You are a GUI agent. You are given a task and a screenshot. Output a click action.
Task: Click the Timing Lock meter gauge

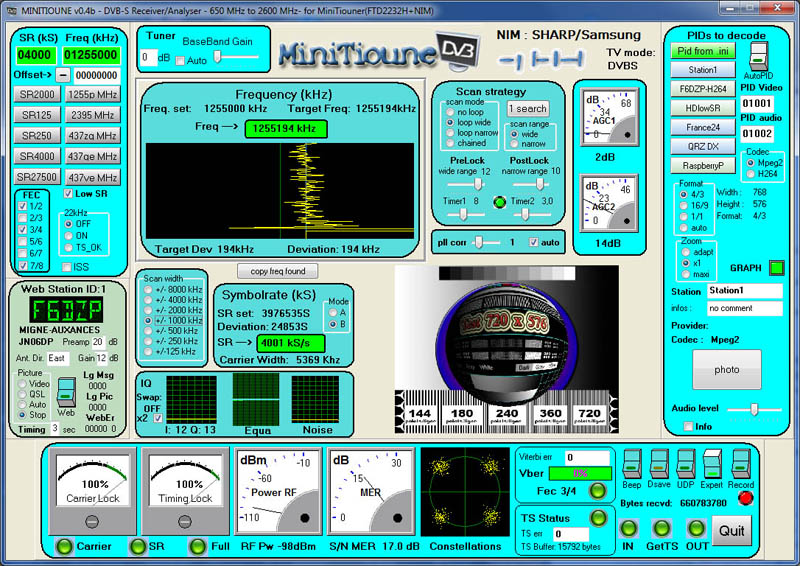pyautogui.click(x=185, y=491)
